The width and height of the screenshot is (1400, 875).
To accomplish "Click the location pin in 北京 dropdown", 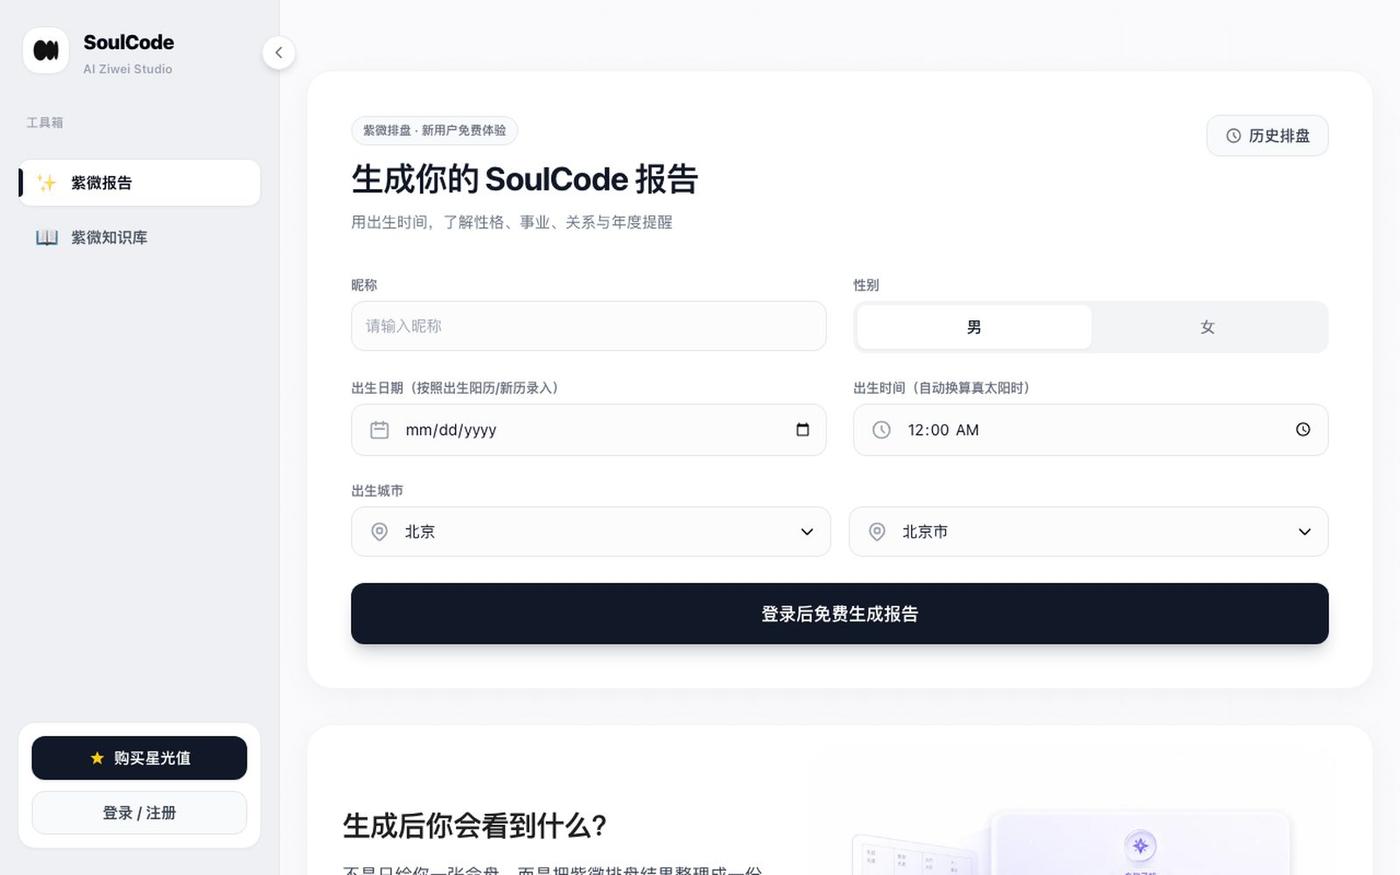I will pyautogui.click(x=379, y=532).
